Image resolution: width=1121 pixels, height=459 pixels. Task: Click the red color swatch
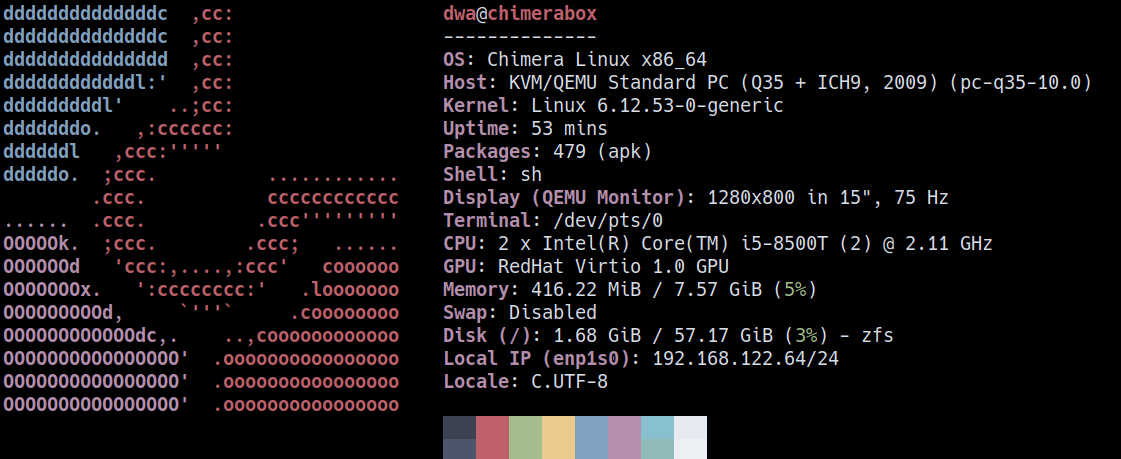tap(492, 437)
